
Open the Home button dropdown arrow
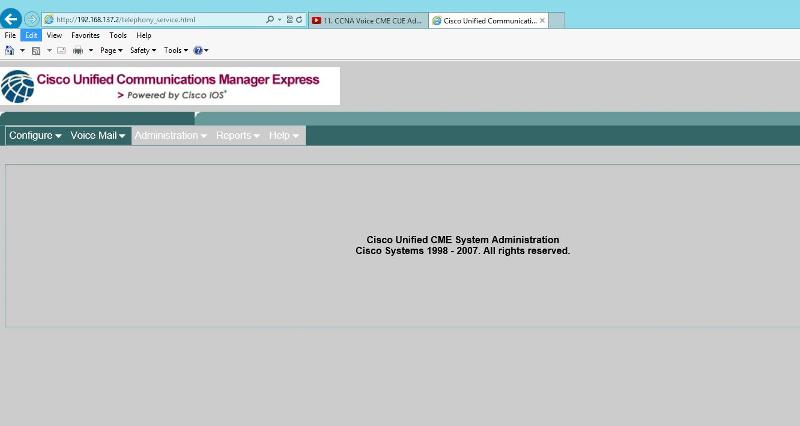(x=22, y=51)
